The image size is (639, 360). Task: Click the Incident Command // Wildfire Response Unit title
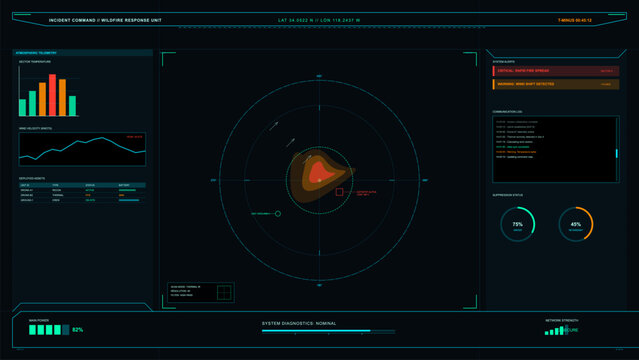point(105,20)
